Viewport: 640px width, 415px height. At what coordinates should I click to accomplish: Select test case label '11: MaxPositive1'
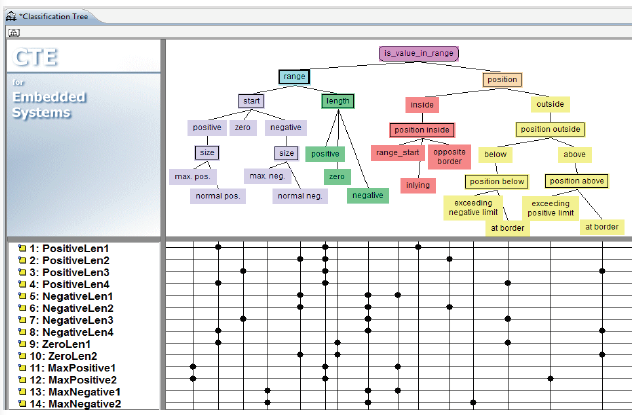pos(72,368)
